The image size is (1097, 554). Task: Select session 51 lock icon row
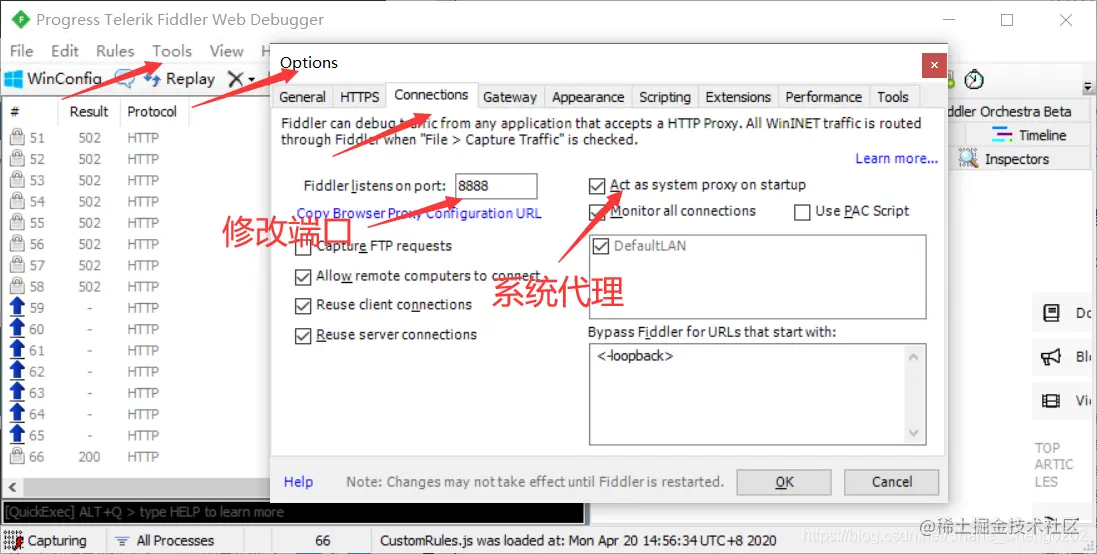click(136, 138)
